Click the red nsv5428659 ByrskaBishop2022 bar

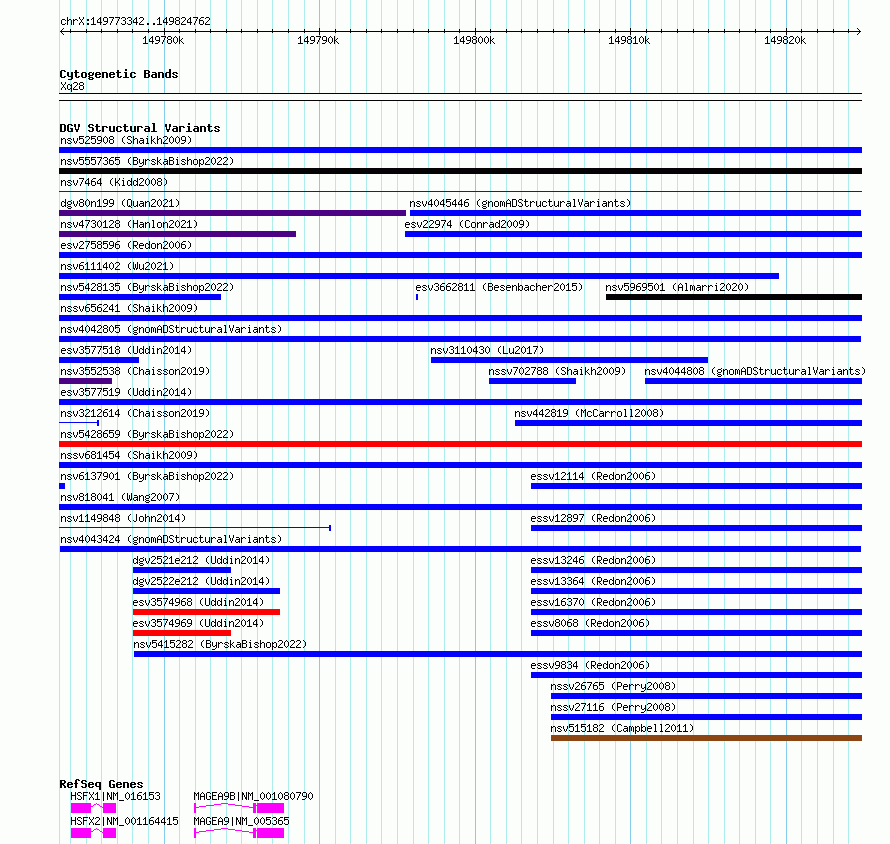click(460, 444)
